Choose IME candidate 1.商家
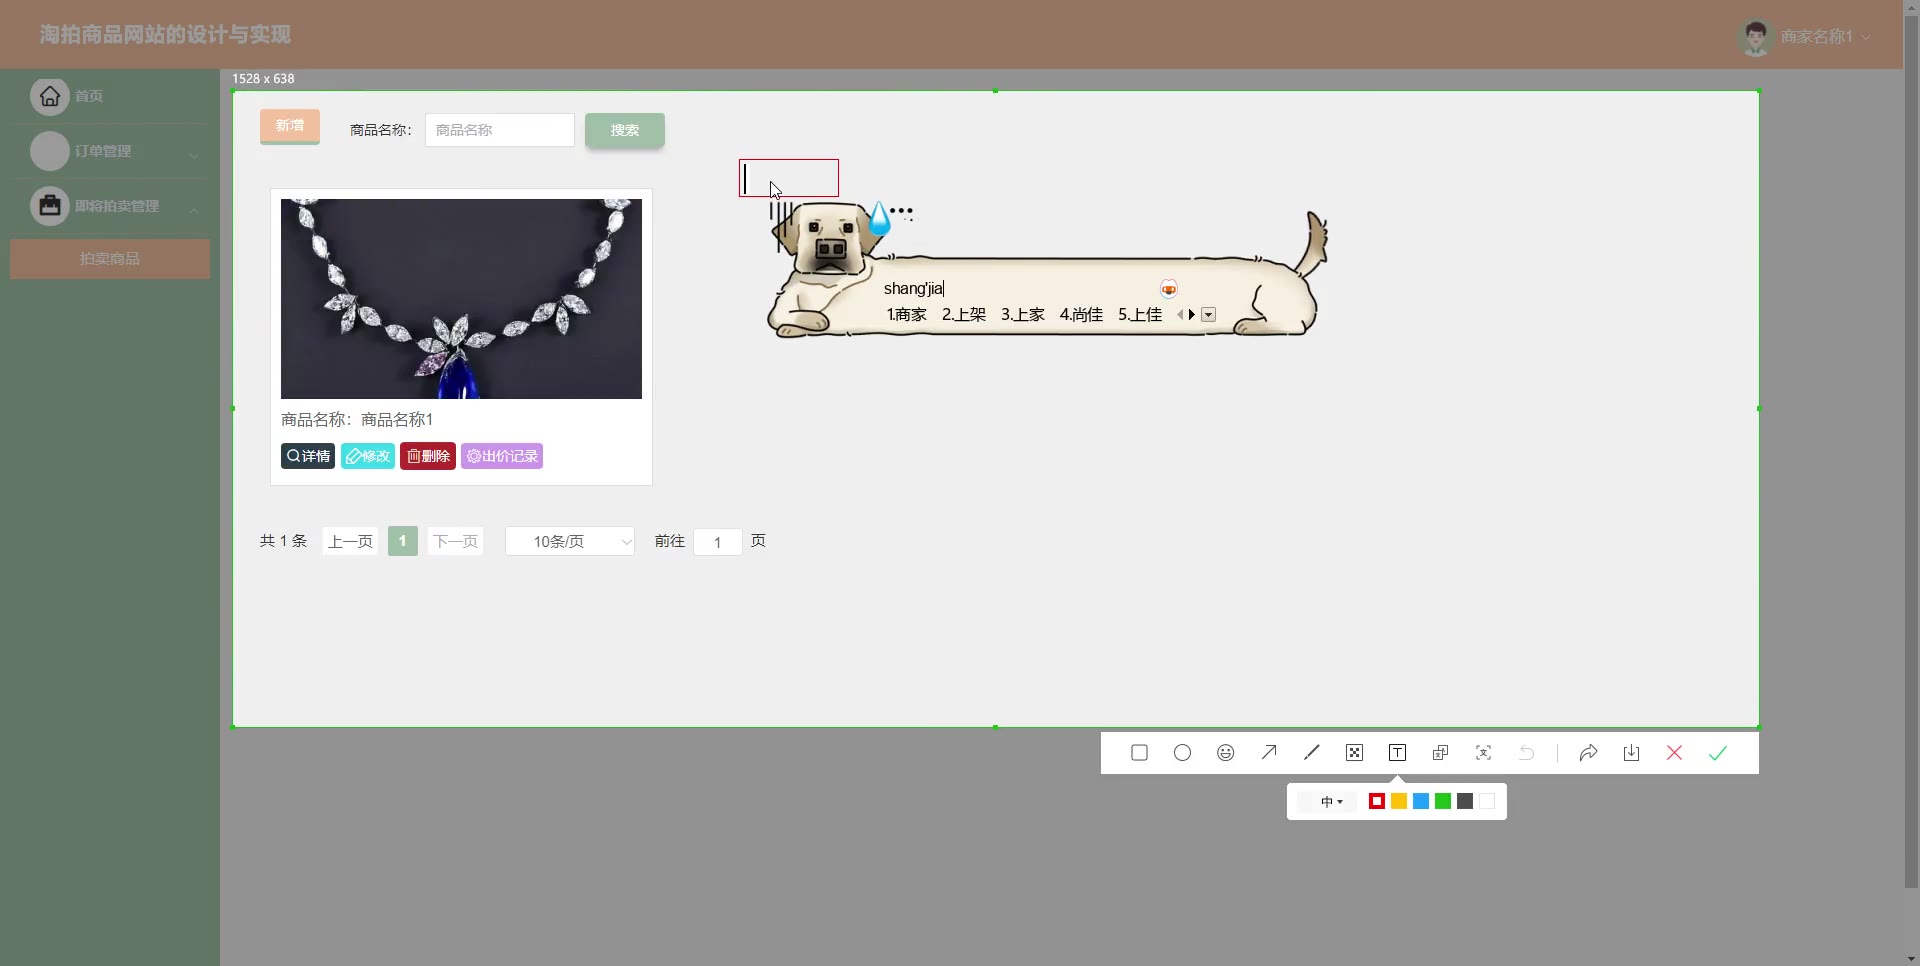 click(906, 315)
